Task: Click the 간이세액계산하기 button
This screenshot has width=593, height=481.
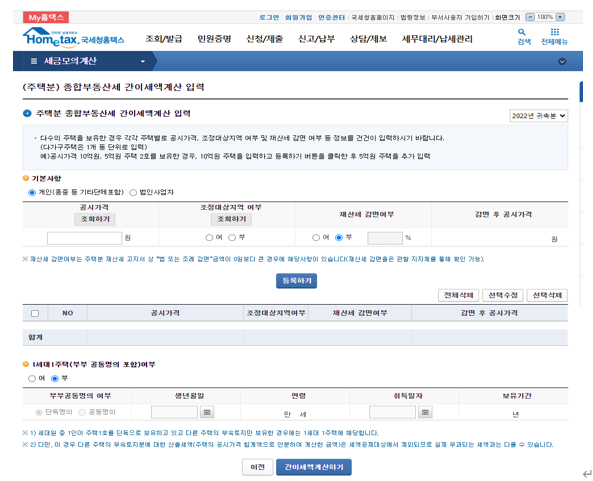Action: [x=314, y=467]
